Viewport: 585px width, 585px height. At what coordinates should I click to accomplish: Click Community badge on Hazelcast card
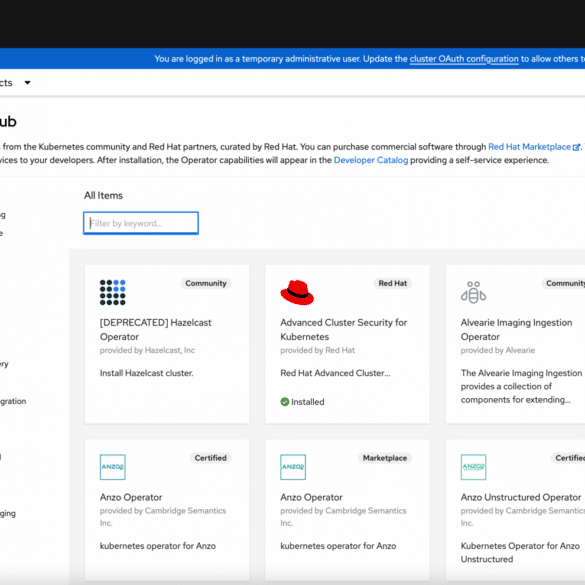[x=206, y=283]
